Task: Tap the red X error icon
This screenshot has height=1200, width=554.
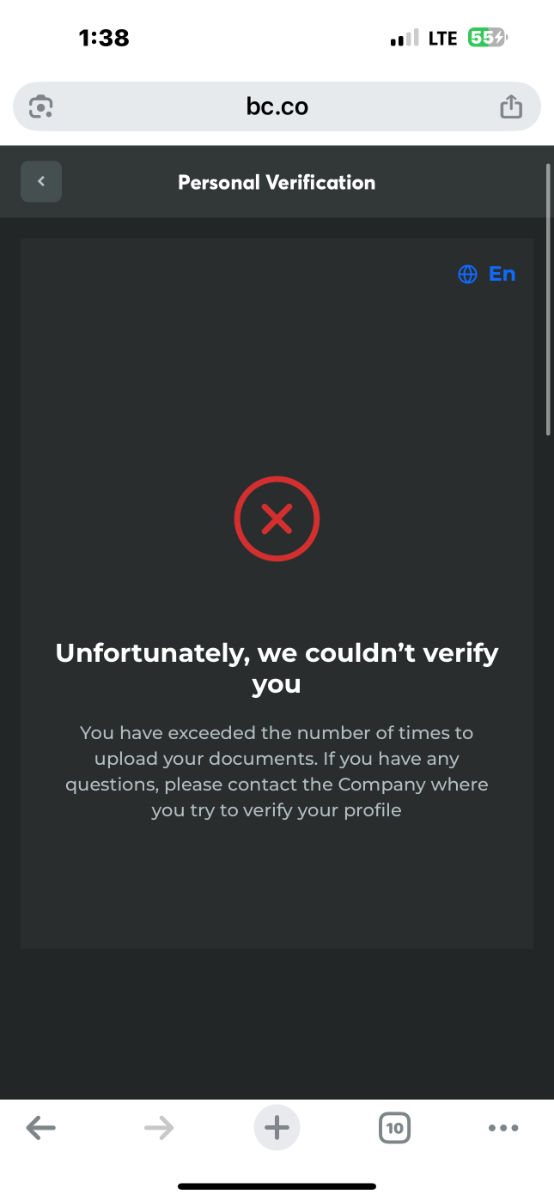Action: [x=277, y=518]
